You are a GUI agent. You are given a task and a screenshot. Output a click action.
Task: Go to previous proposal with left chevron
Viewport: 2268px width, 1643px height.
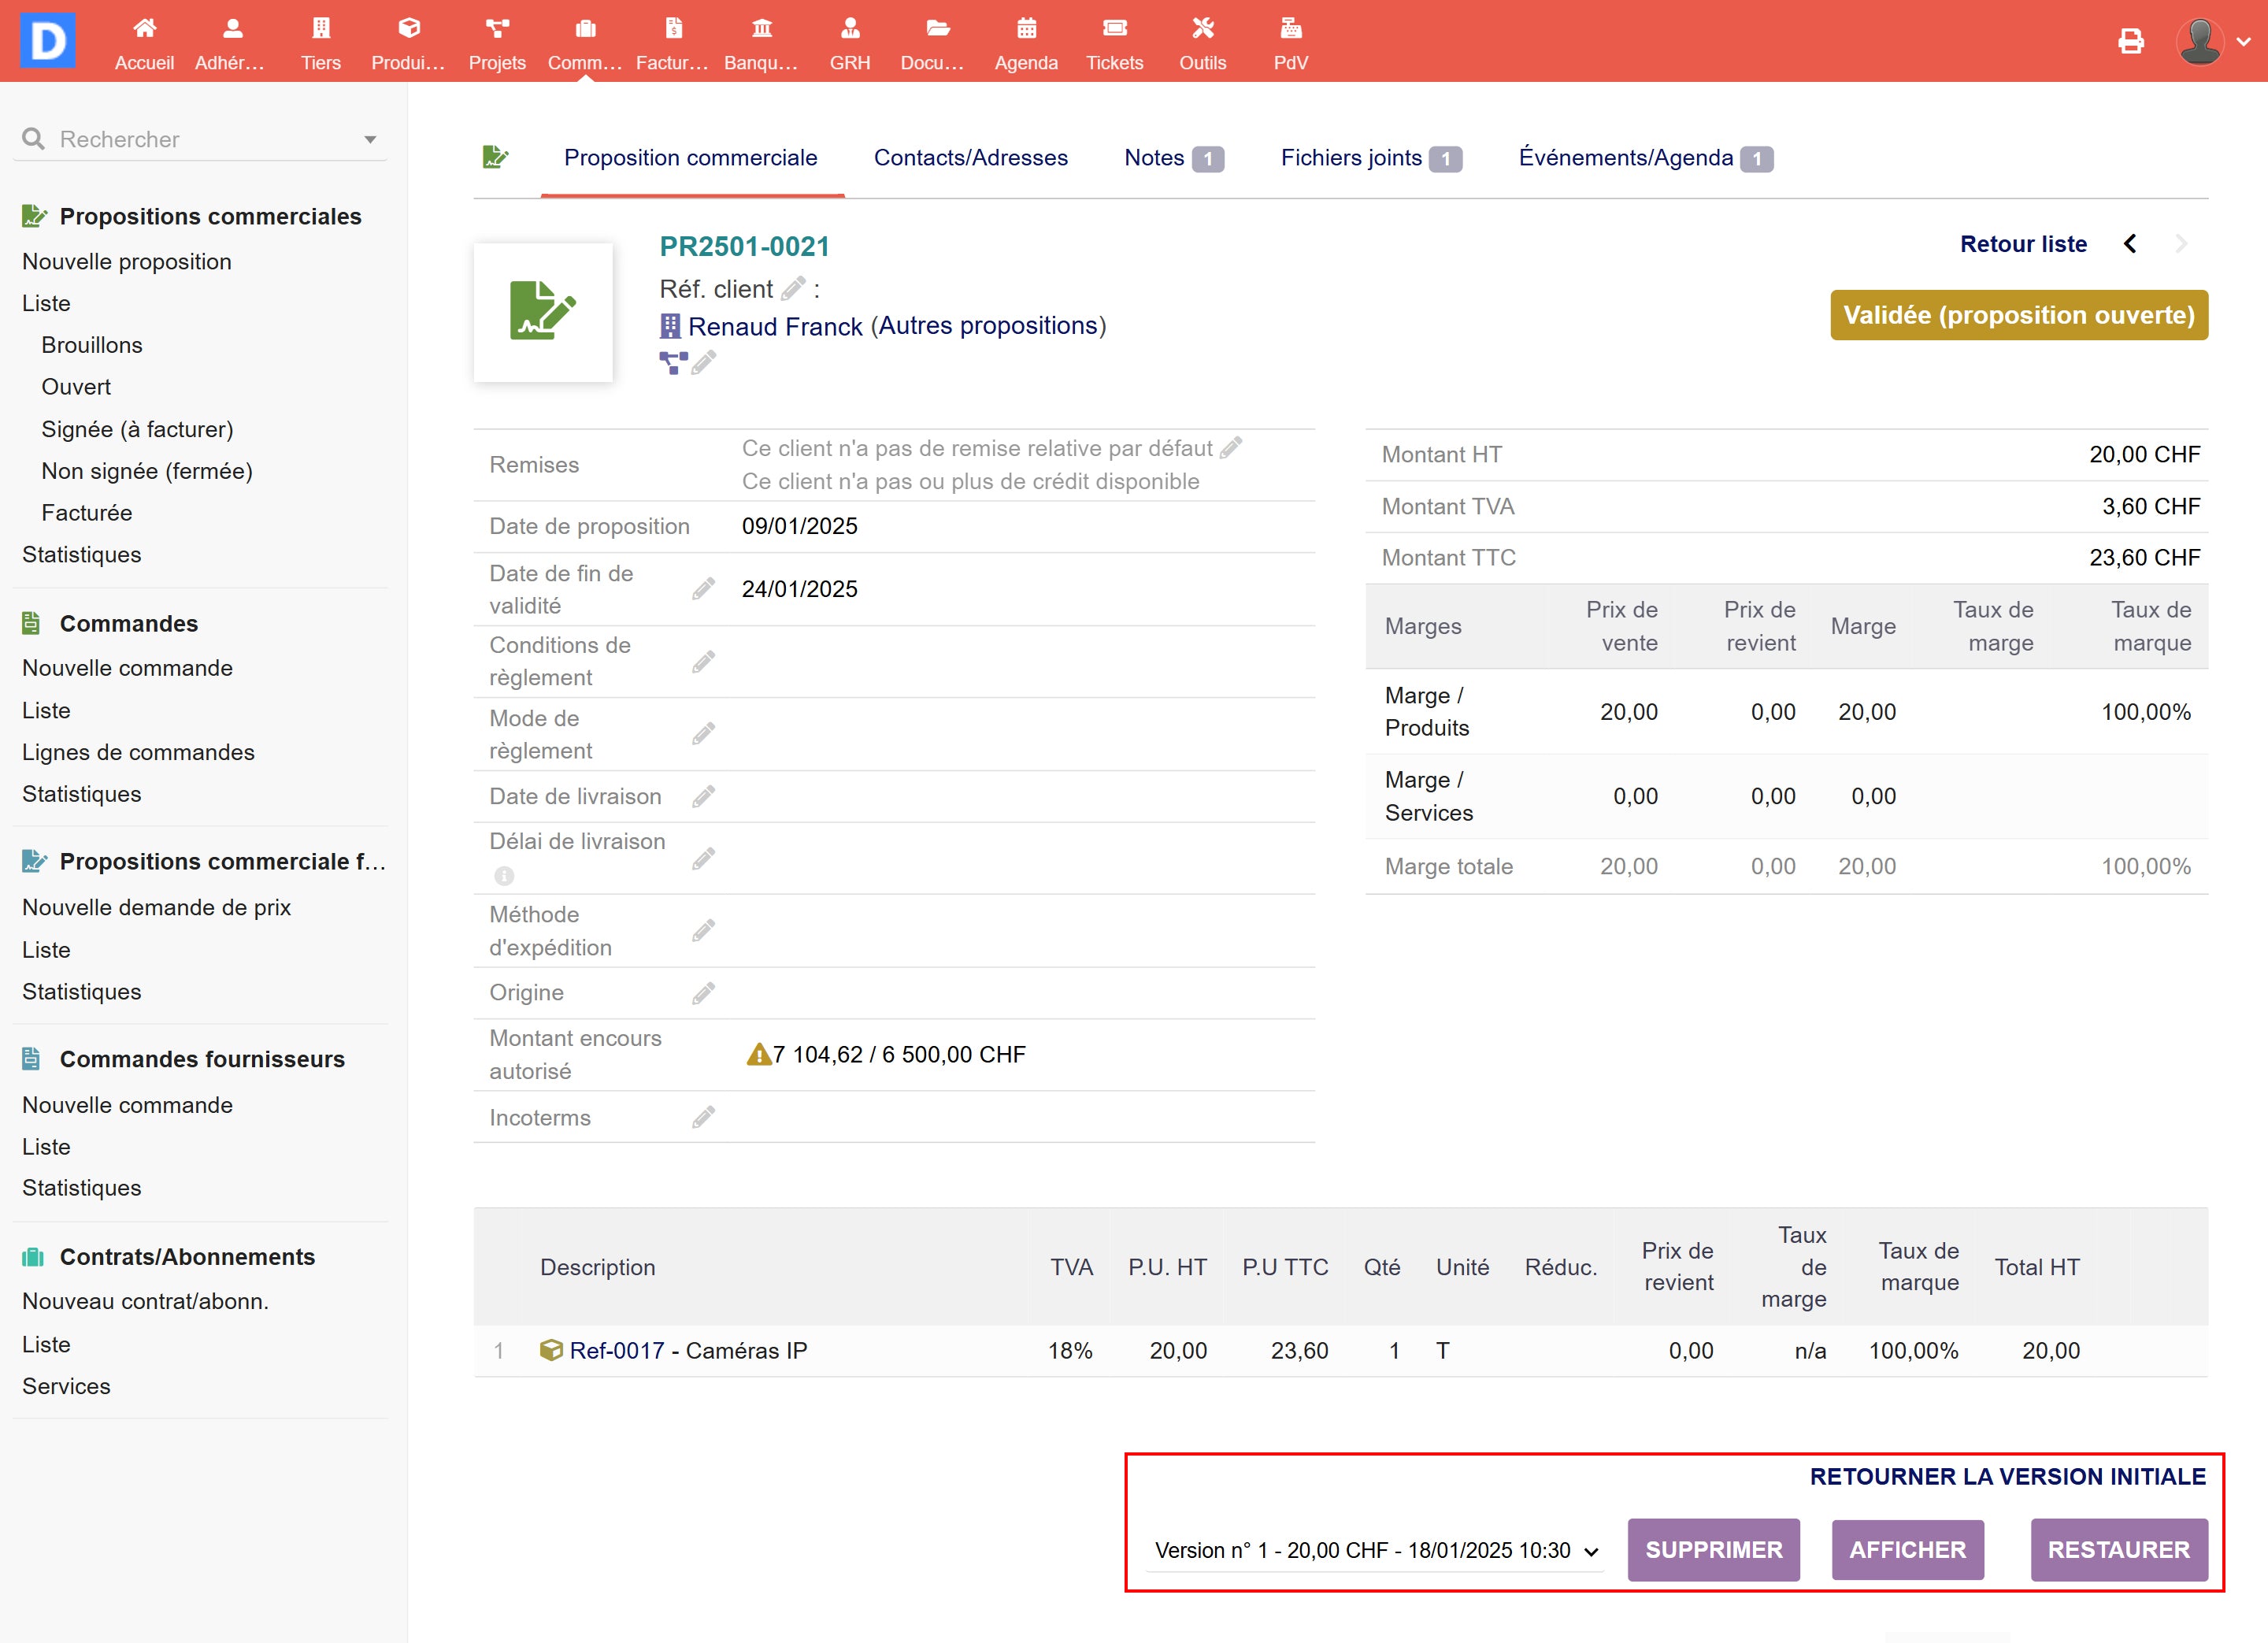tap(2130, 244)
